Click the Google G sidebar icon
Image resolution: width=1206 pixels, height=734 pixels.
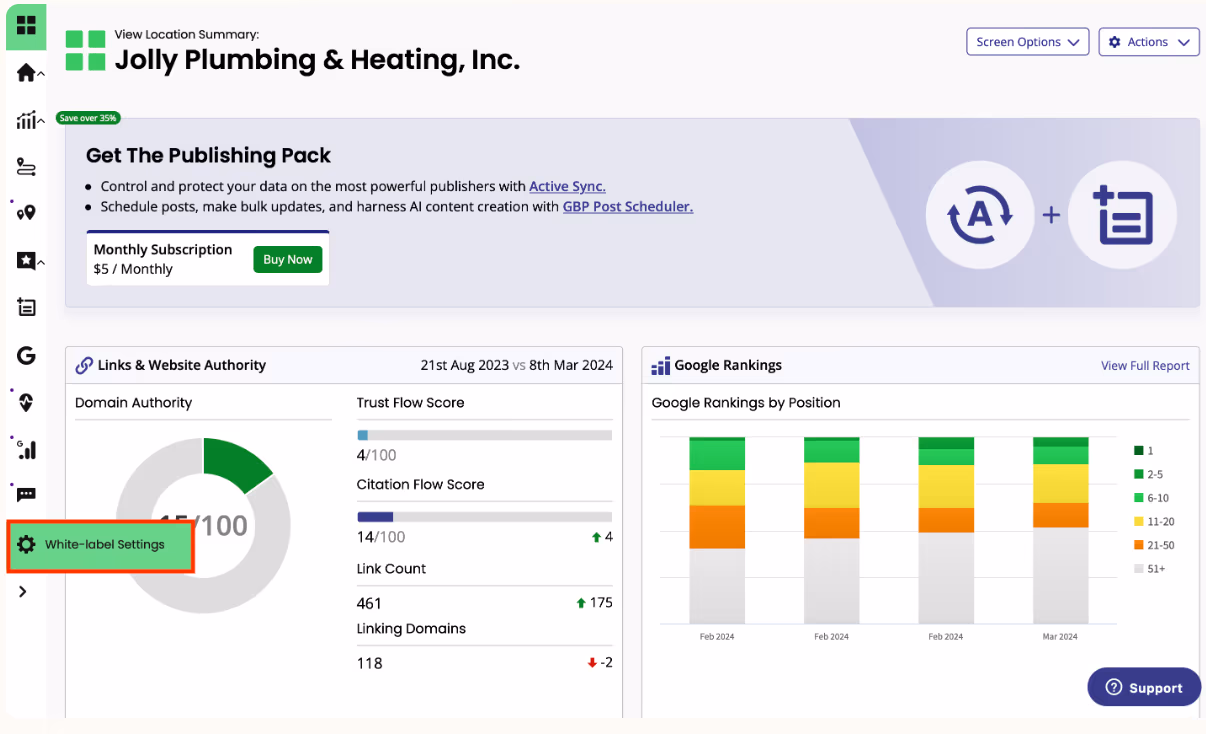26,355
